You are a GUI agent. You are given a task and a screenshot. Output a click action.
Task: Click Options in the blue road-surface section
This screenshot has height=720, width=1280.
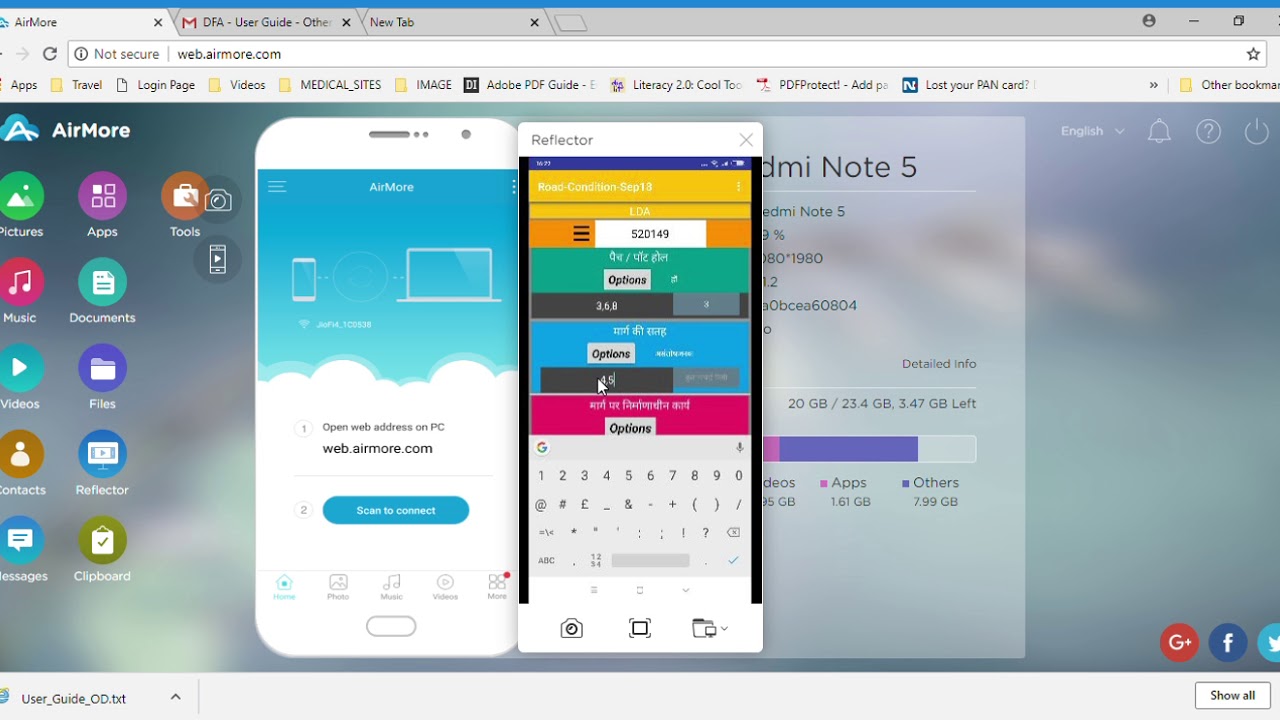coord(610,354)
